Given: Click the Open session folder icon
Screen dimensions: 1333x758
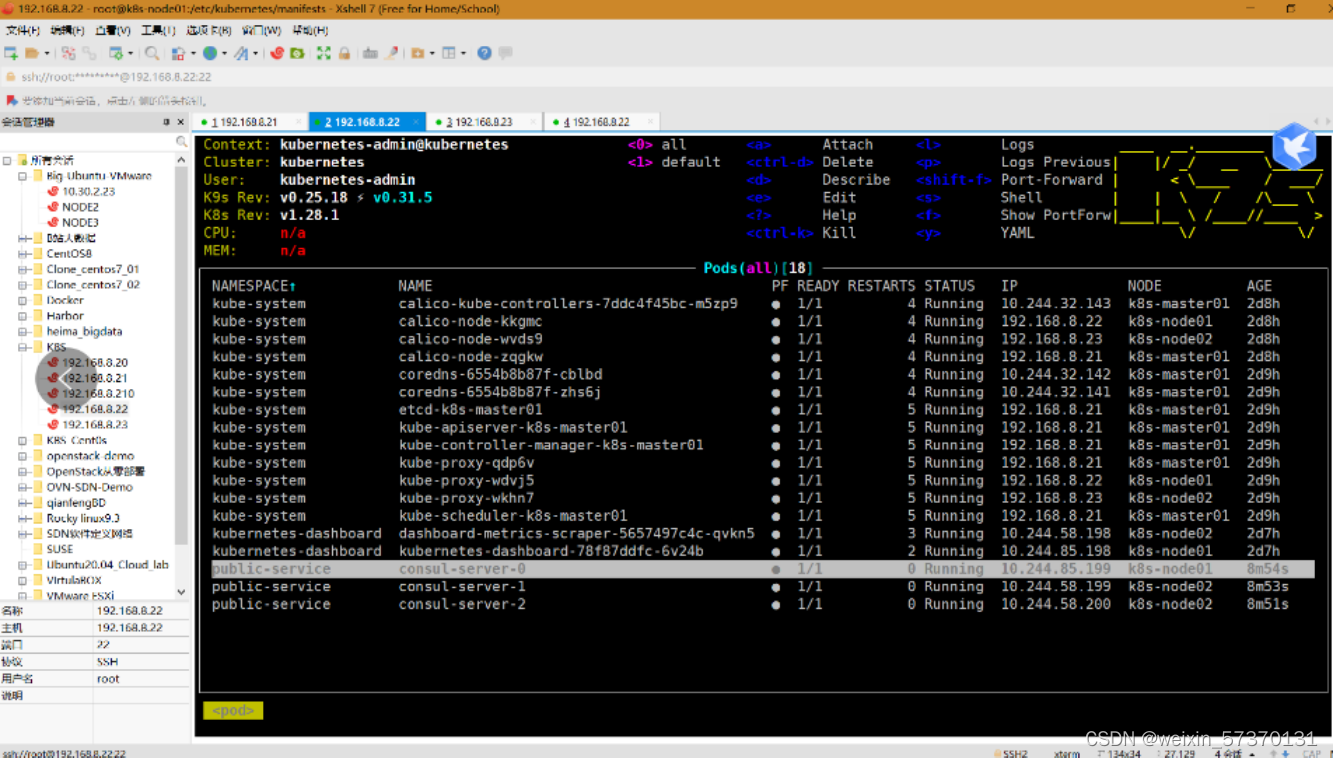Looking at the screenshot, I should pyautogui.click(x=32, y=53).
